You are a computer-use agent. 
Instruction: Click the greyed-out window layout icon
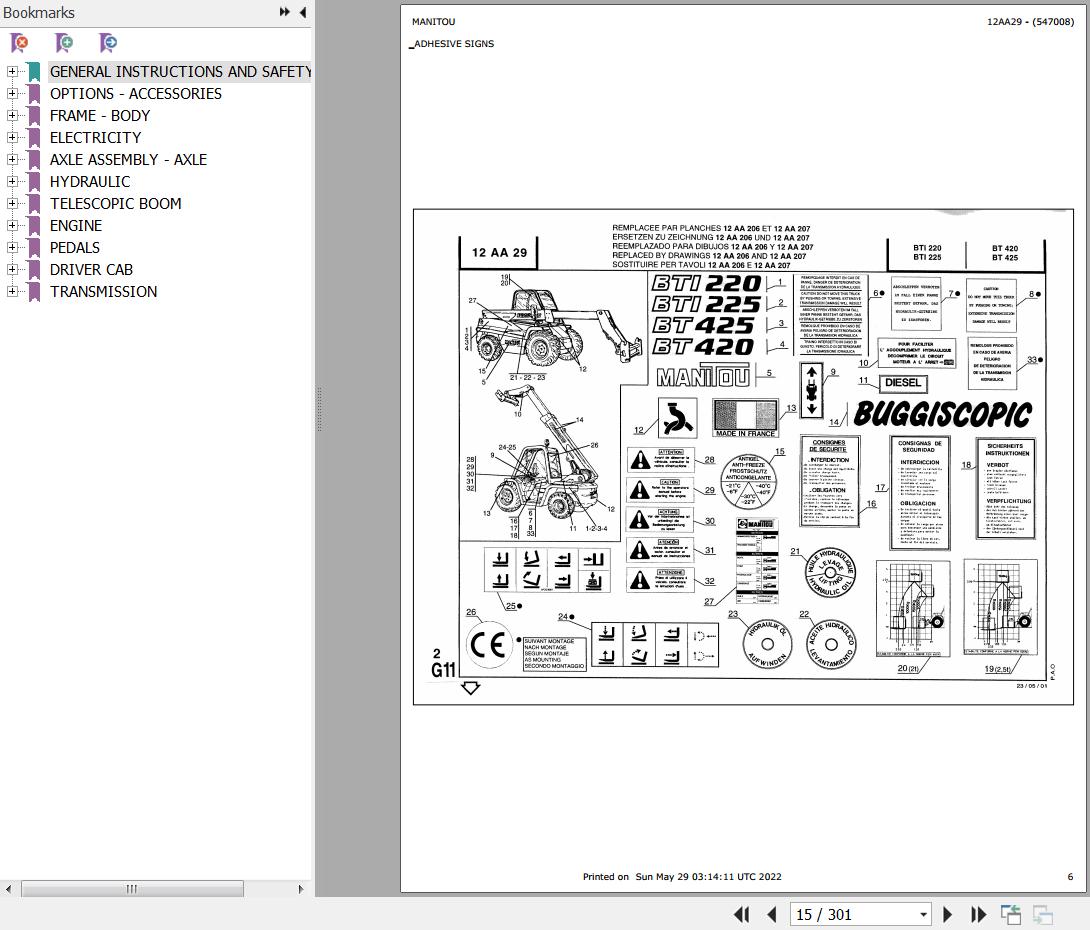[x=1043, y=915]
